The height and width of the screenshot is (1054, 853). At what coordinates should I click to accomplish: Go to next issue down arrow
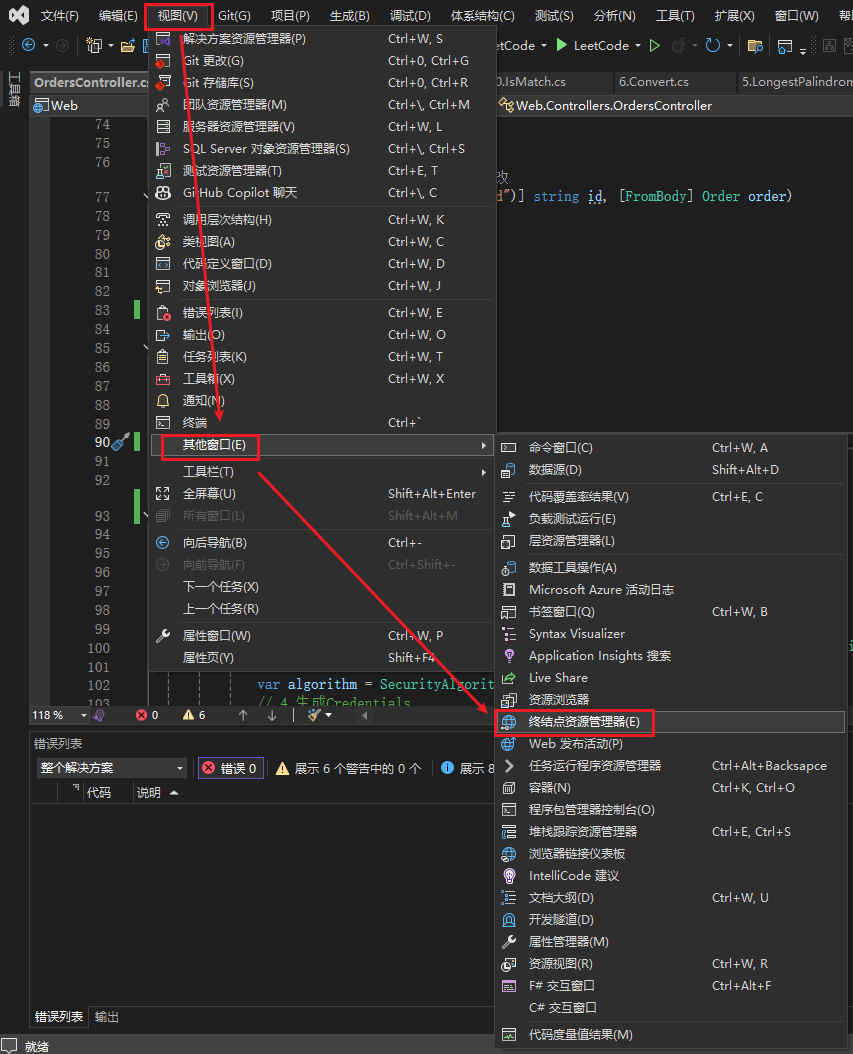[272, 715]
